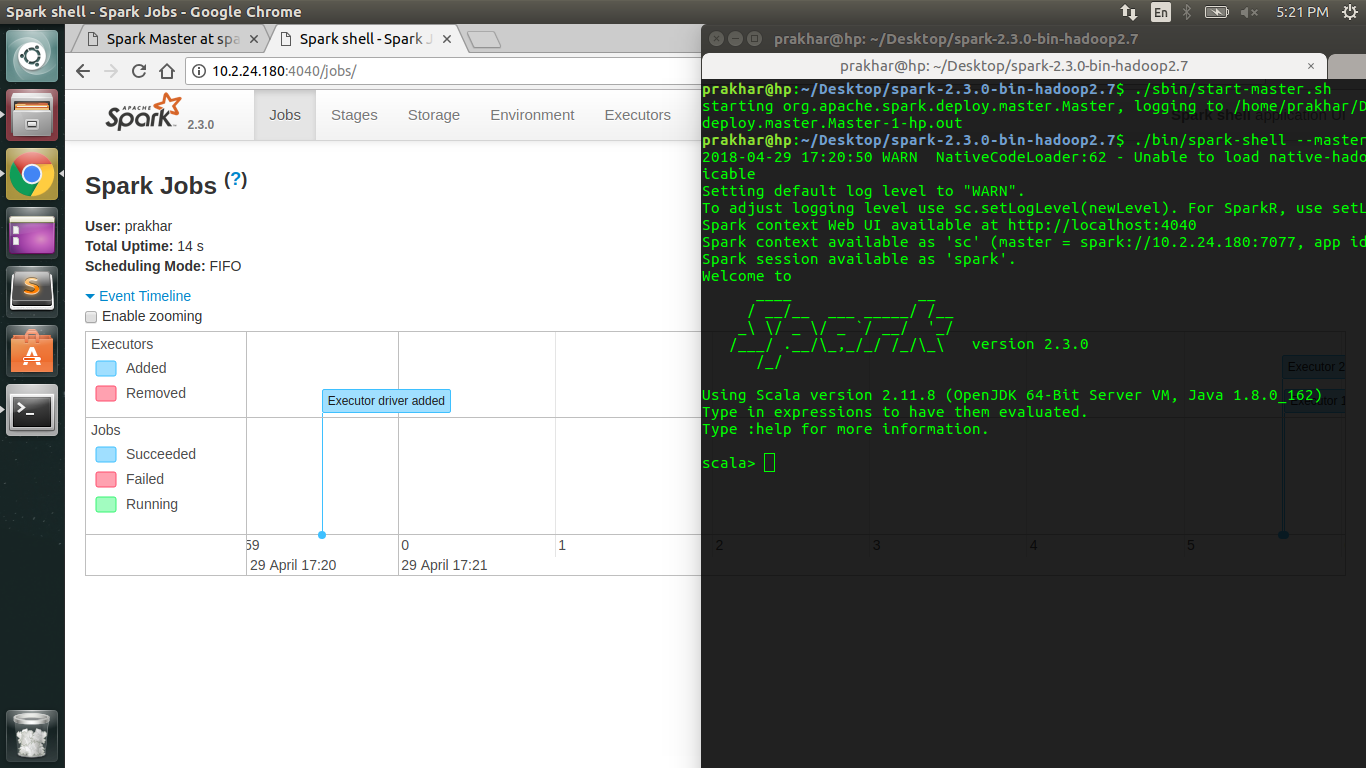This screenshot has width=1366, height=768.
Task: Click Chrome forward navigation arrow
Action: (x=111, y=71)
